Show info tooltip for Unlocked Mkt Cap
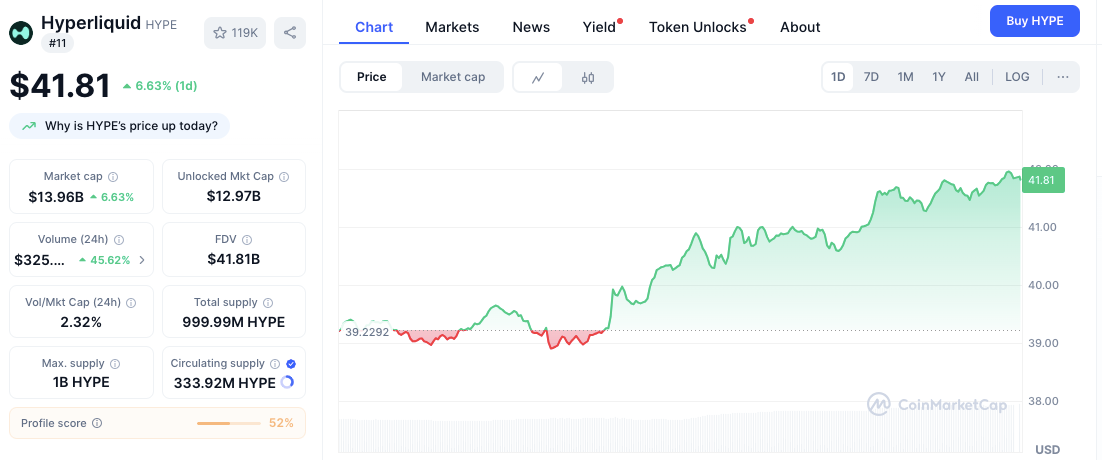The image size is (1102, 460). pyautogui.click(x=284, y=176)
